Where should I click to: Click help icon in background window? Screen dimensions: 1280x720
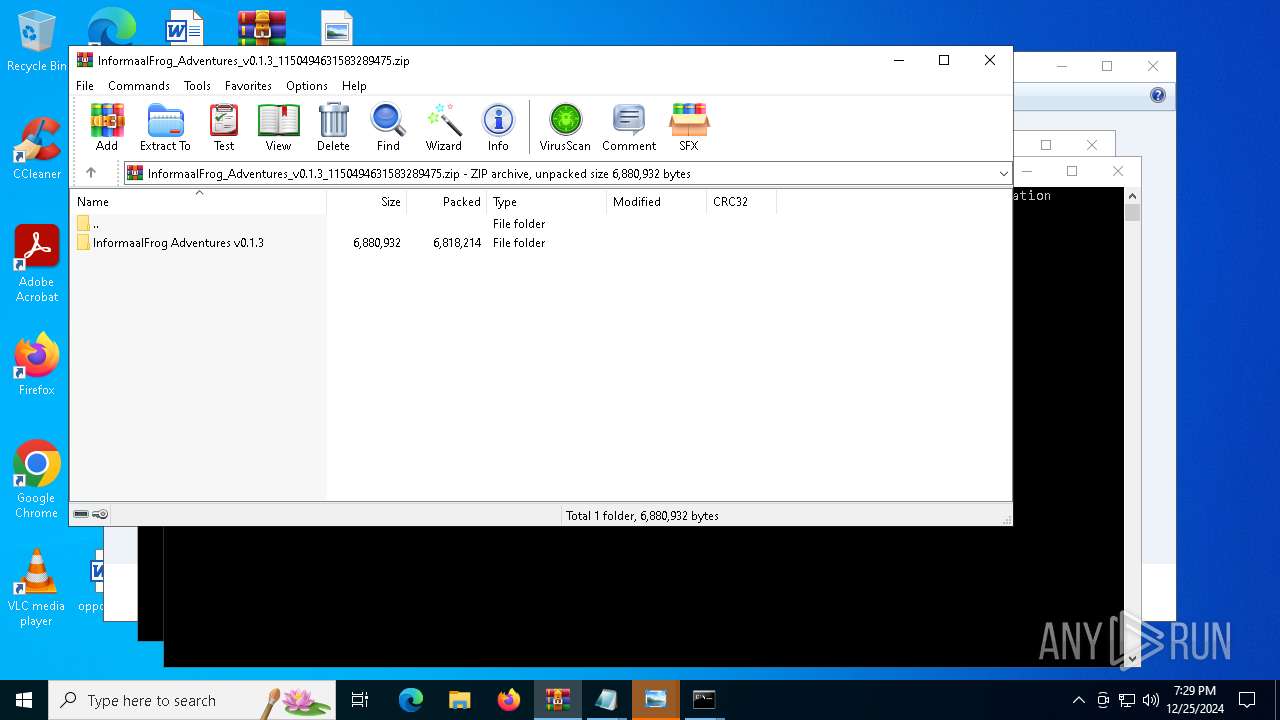pyautogui.click(x=1158, y=96)
